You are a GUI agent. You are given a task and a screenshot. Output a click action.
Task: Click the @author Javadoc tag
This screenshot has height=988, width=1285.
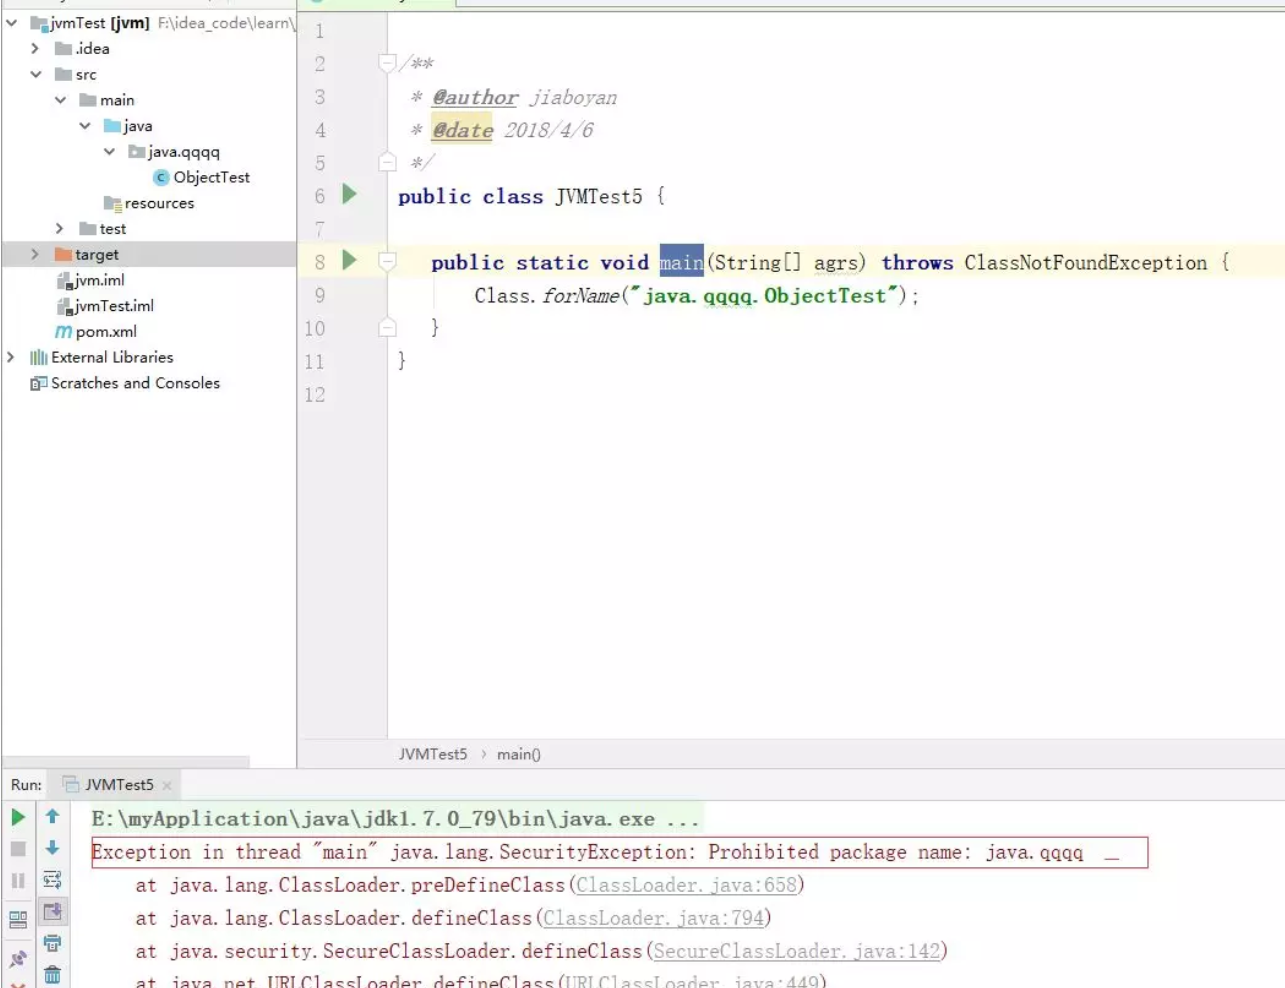[475, 97]
